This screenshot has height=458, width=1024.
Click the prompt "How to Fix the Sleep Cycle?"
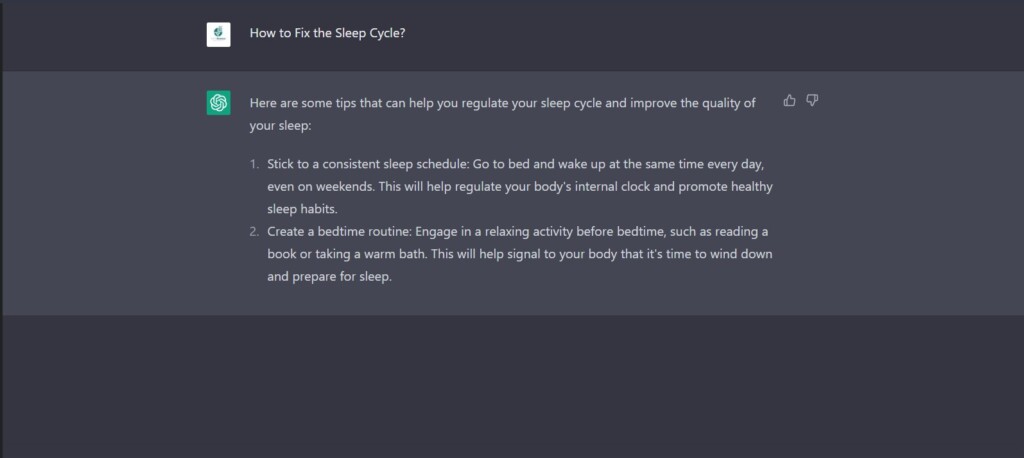pos(327,33)
